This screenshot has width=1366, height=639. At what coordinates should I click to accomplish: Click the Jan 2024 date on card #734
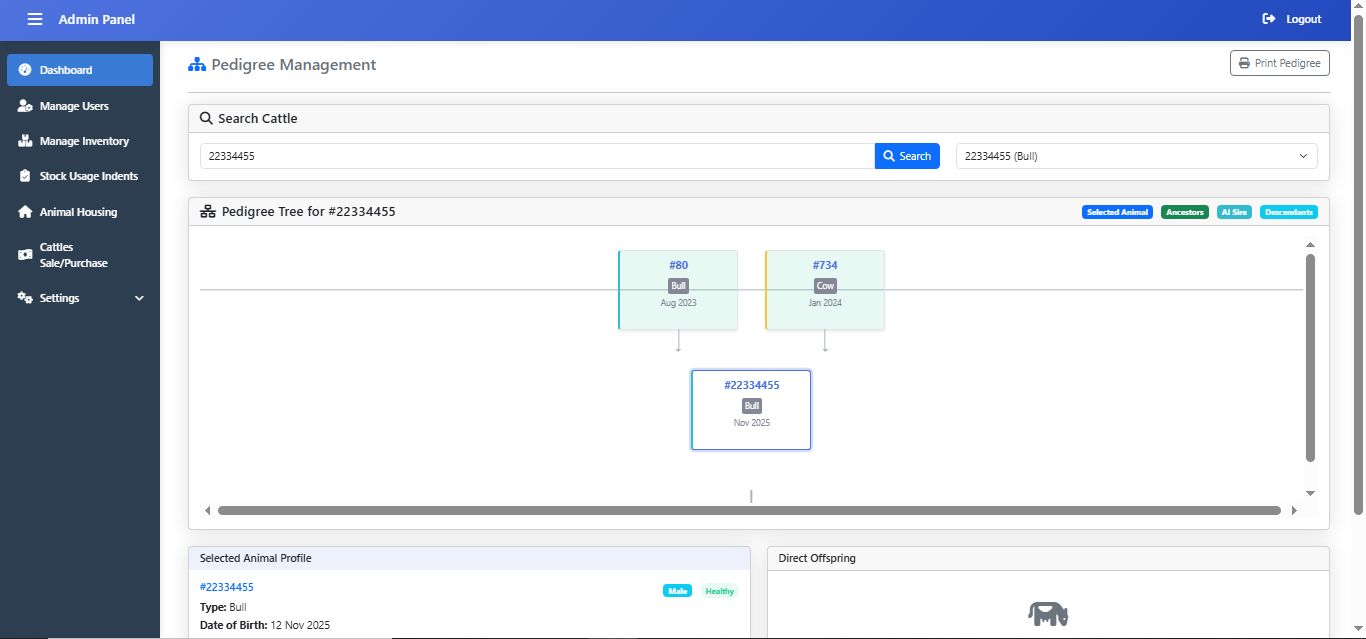point(825,302)
